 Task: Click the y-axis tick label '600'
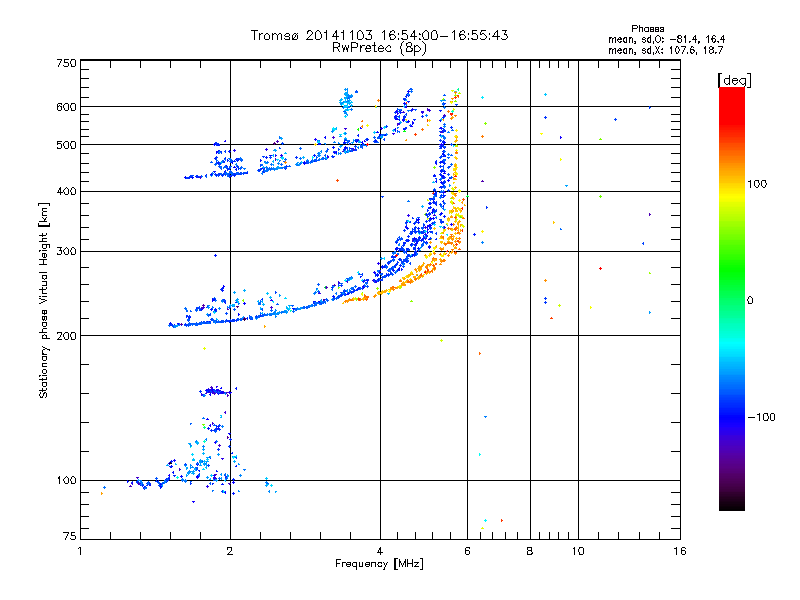[66, 107]
